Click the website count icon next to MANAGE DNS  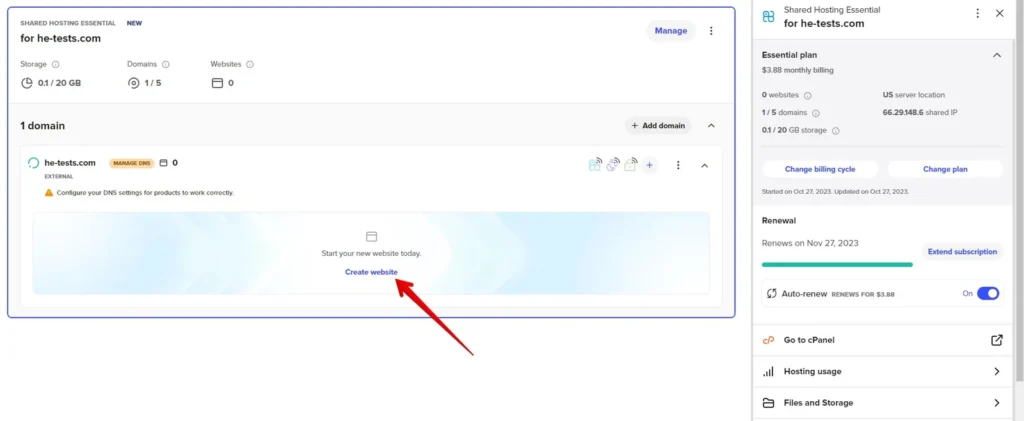click(164, 163)
